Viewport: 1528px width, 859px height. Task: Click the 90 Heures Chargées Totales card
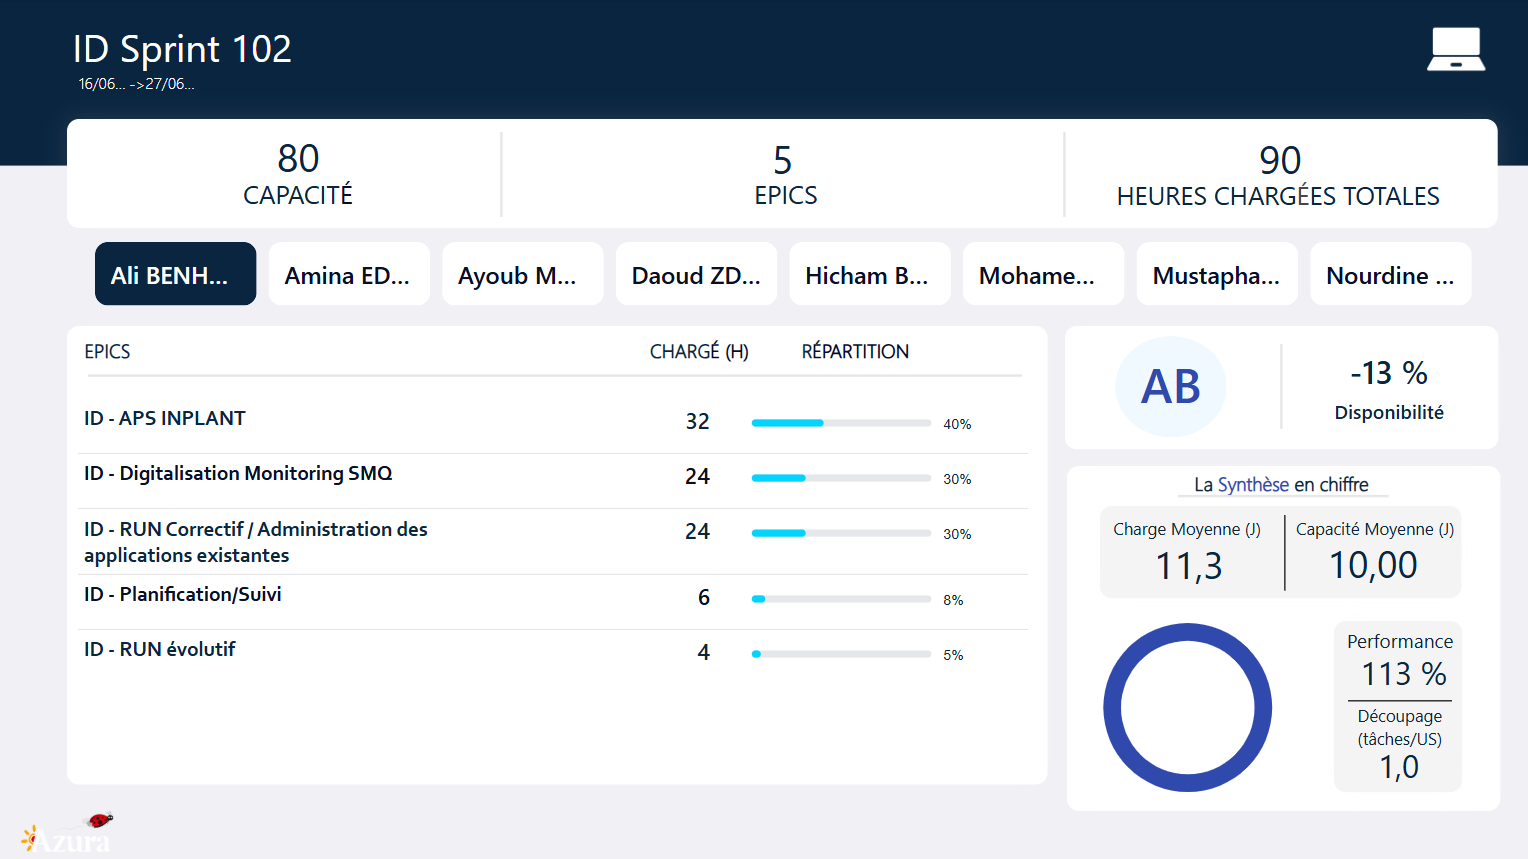click(1279, 175)
